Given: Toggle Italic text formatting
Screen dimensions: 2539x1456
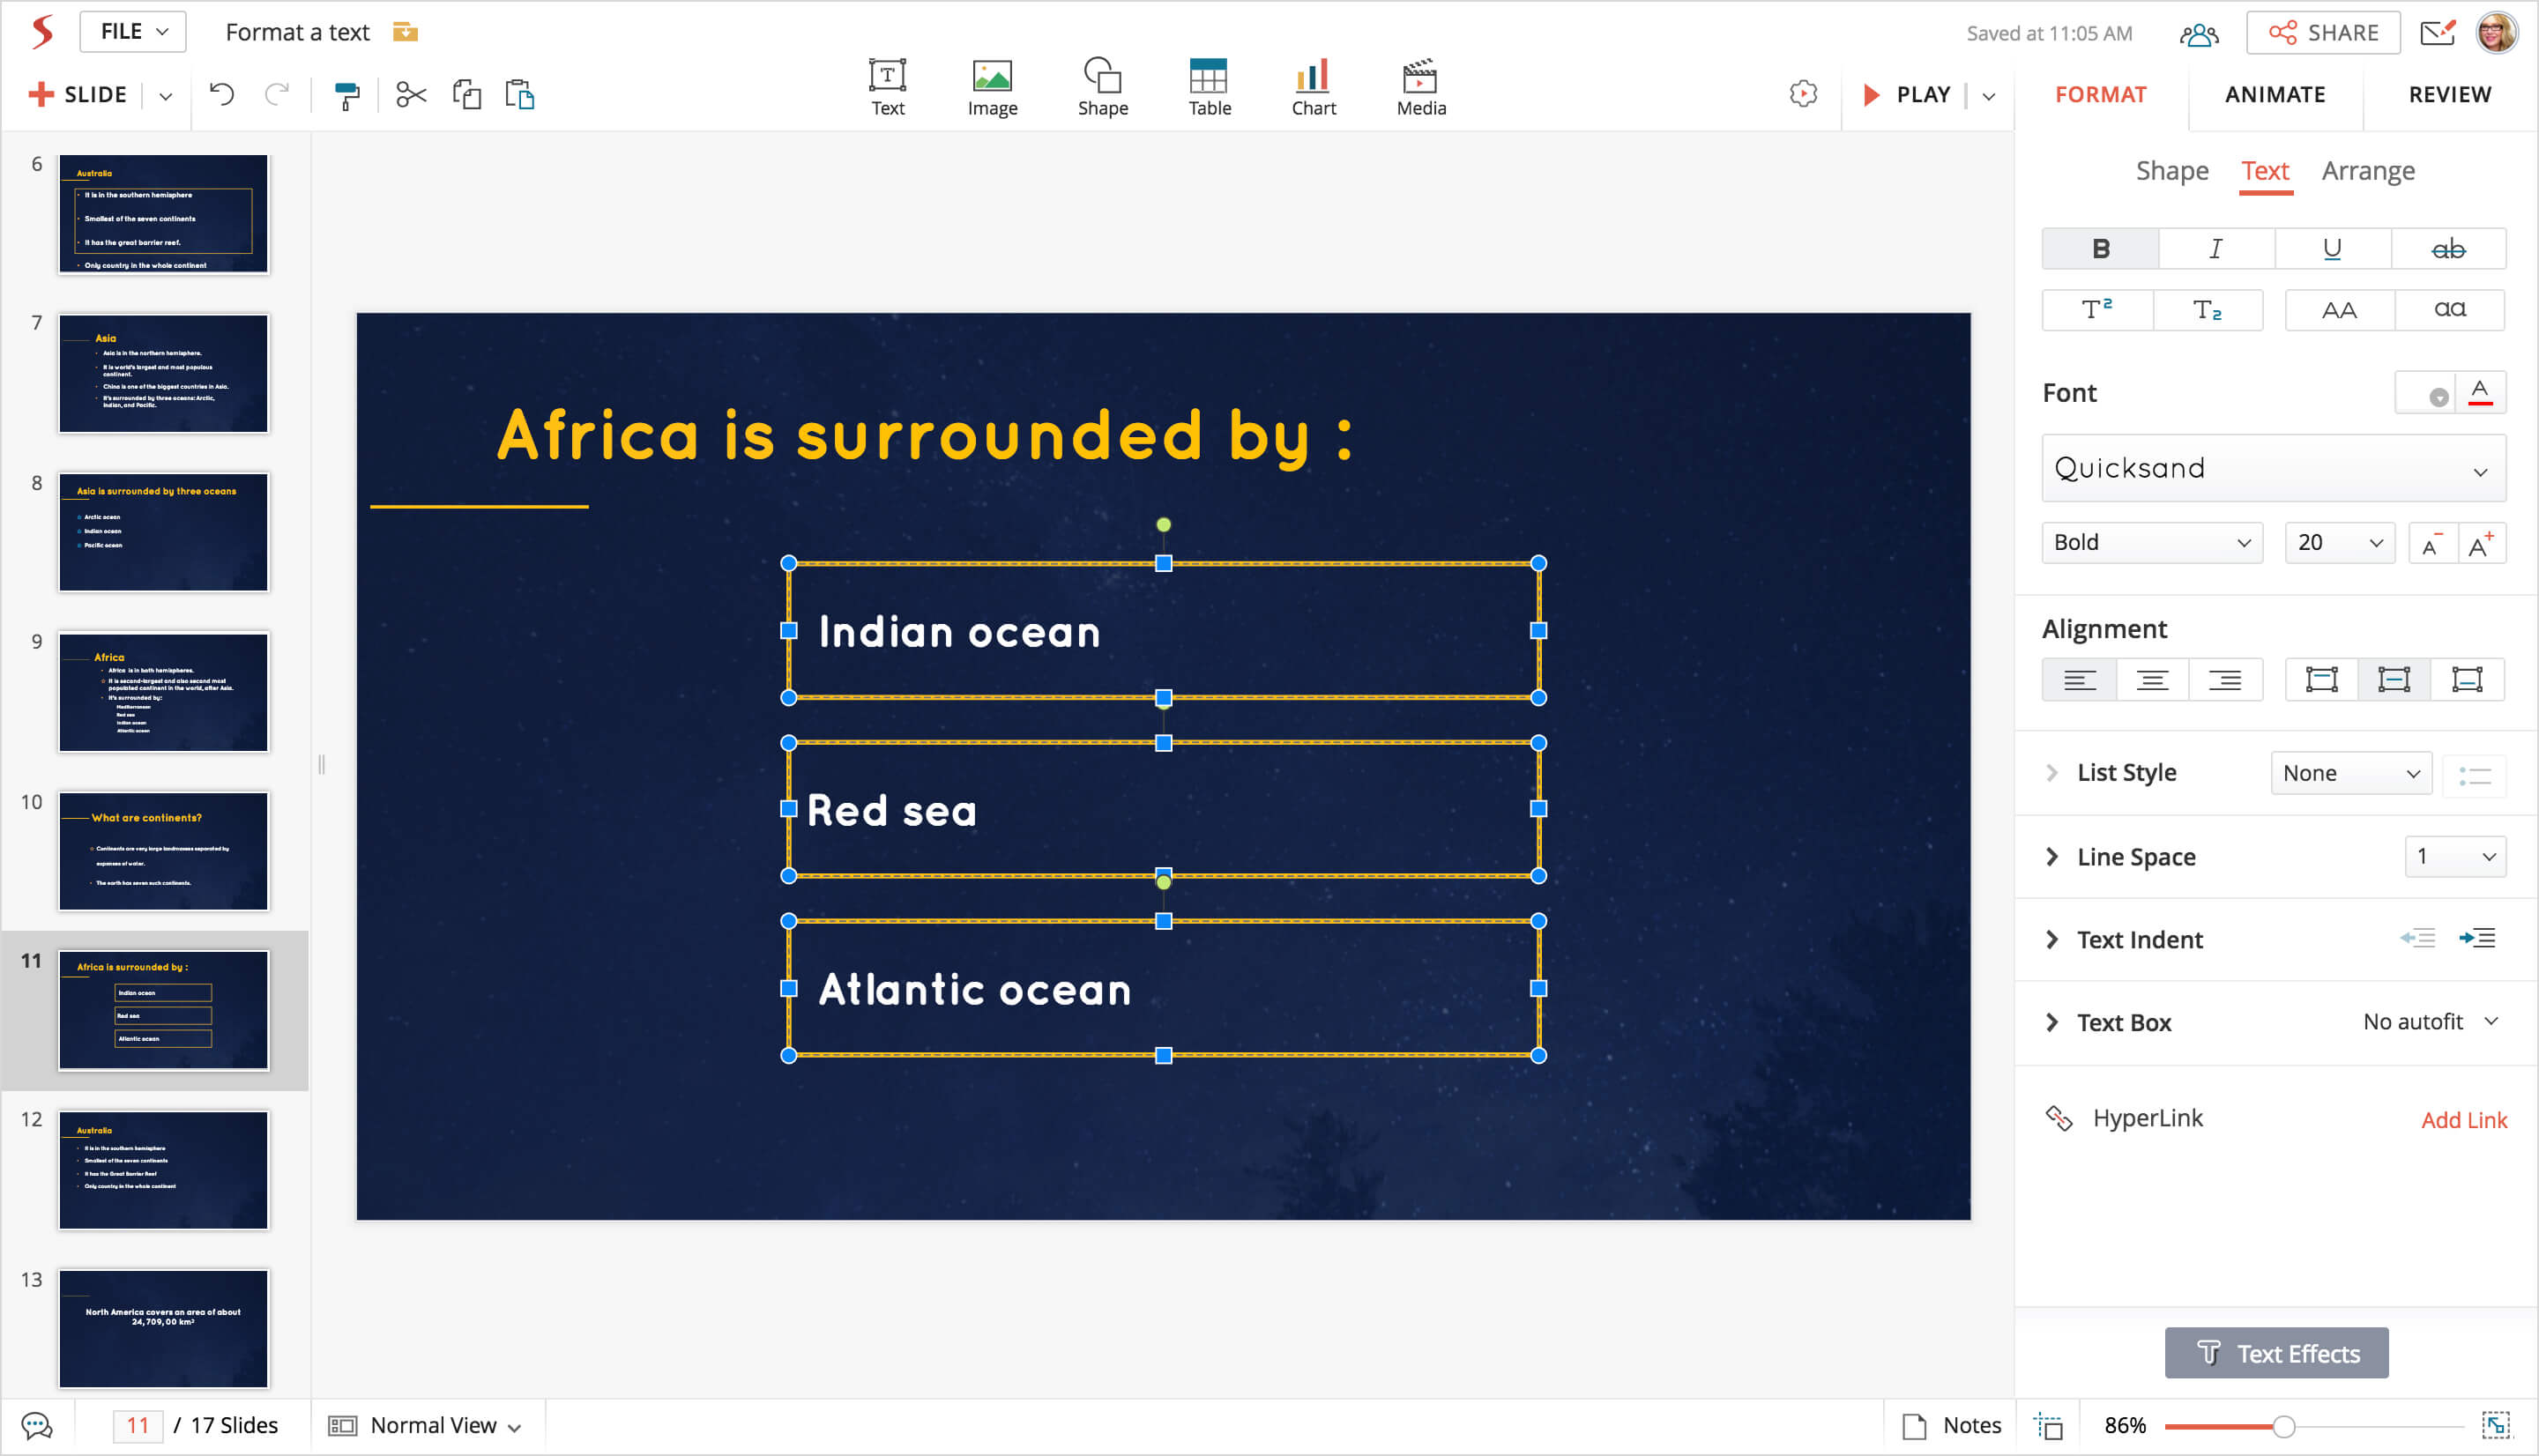Looking at the screenshot, I should (x=2215, y=249).
